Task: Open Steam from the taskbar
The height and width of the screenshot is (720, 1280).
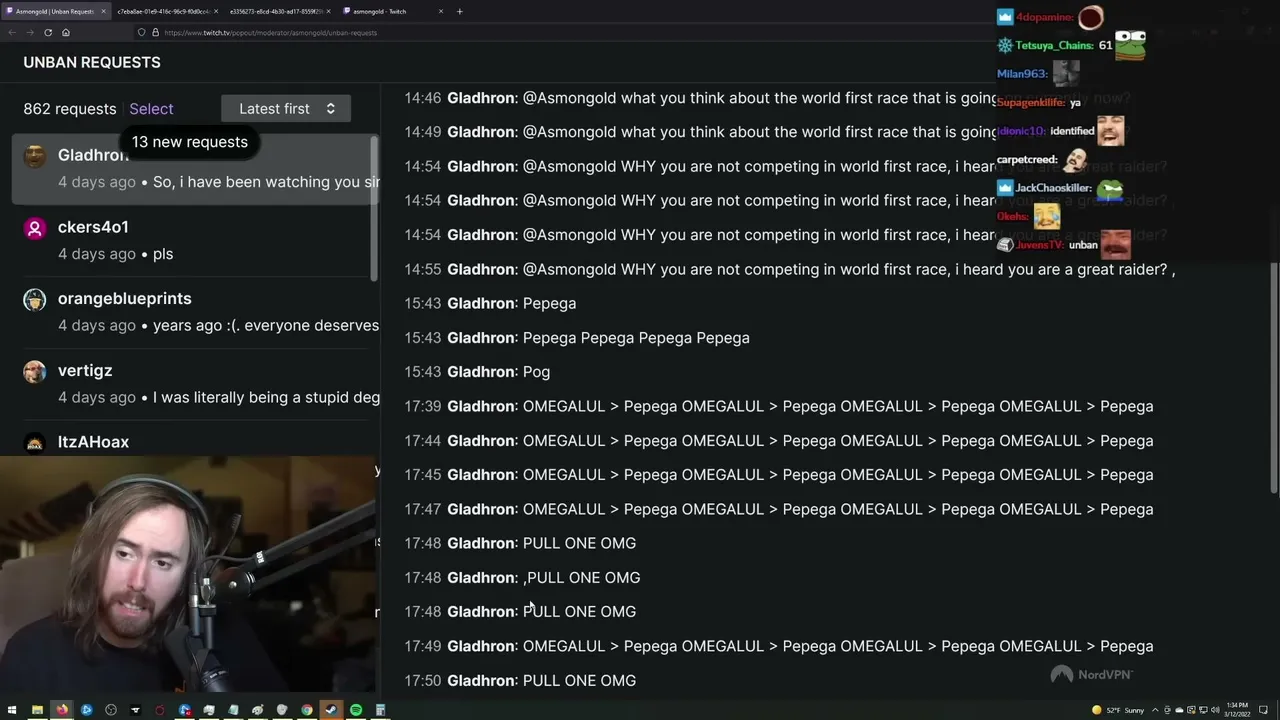Action: [x=331, y=710]
